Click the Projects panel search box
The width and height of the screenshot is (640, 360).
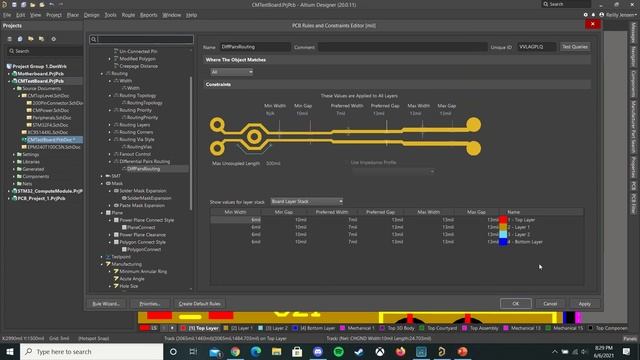pos(45,51)
